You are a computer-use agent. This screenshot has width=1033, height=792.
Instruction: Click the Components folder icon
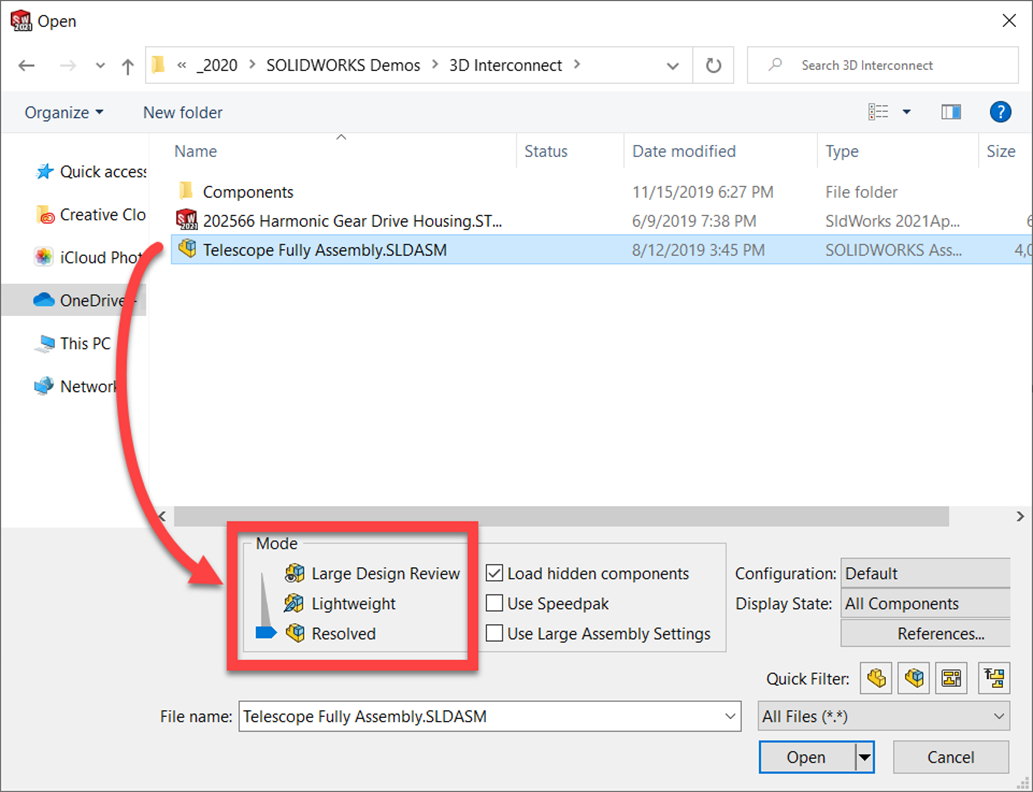[186, 191]
